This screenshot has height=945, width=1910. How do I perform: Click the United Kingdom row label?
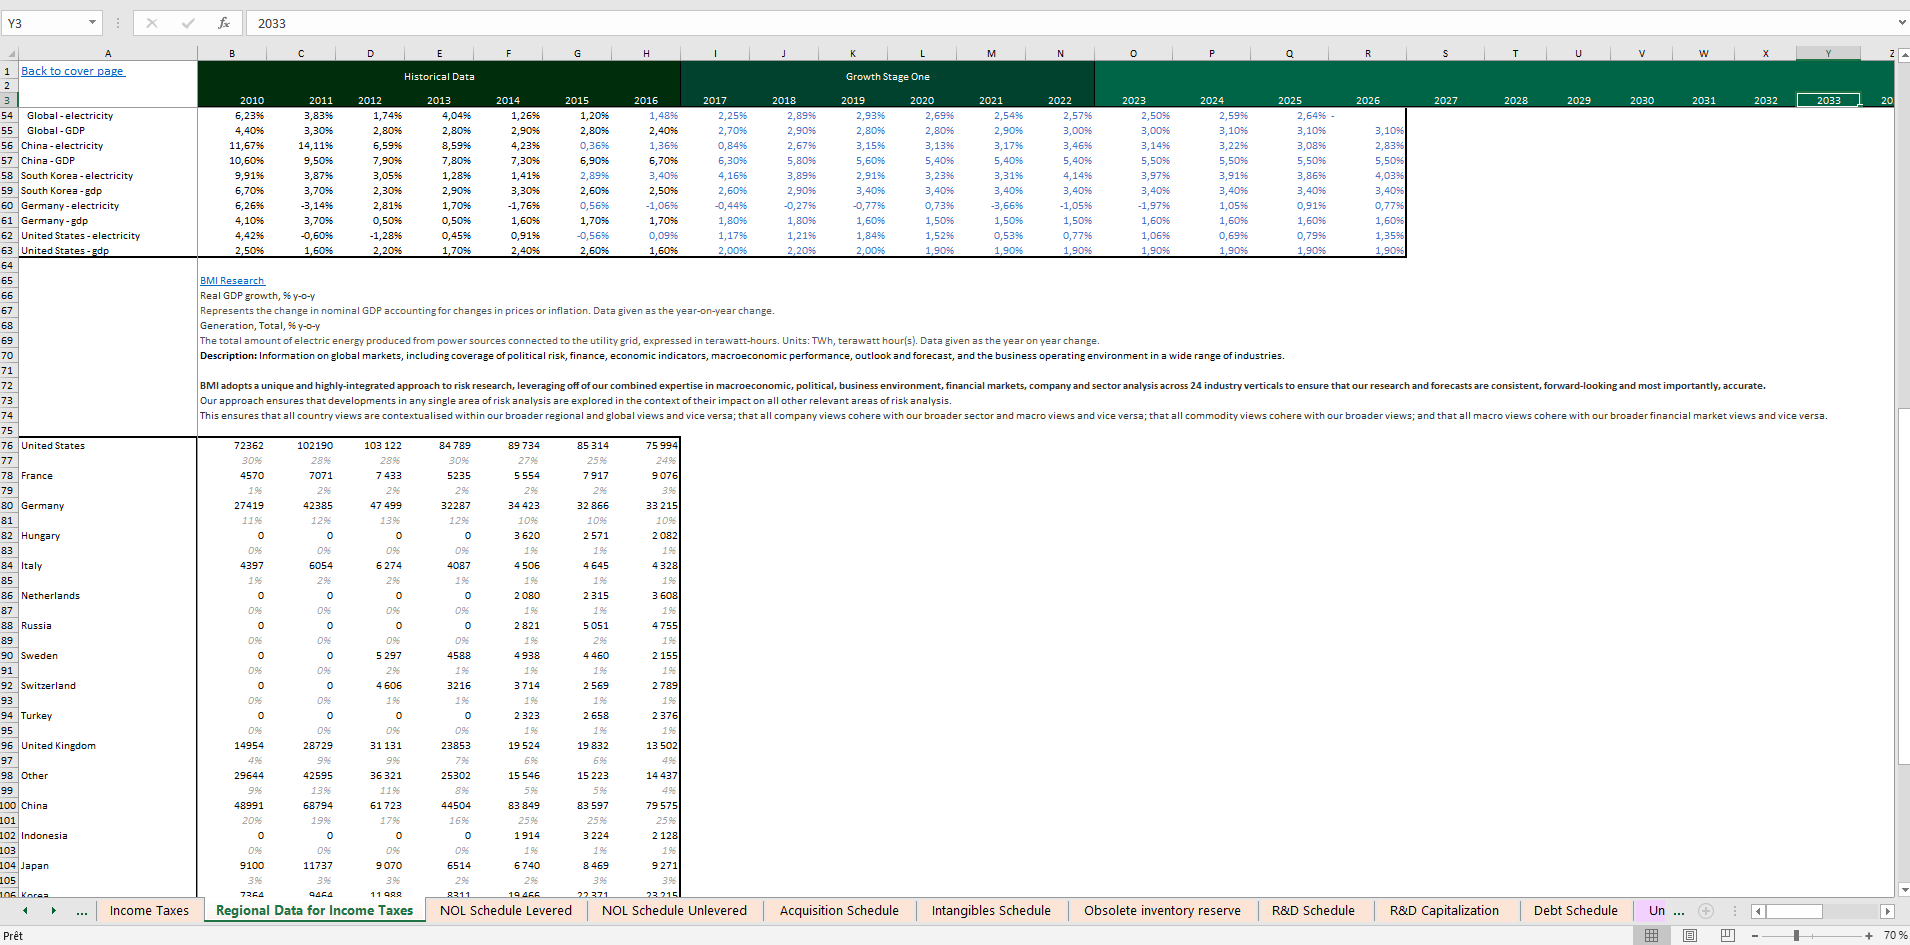click(58, 746)
